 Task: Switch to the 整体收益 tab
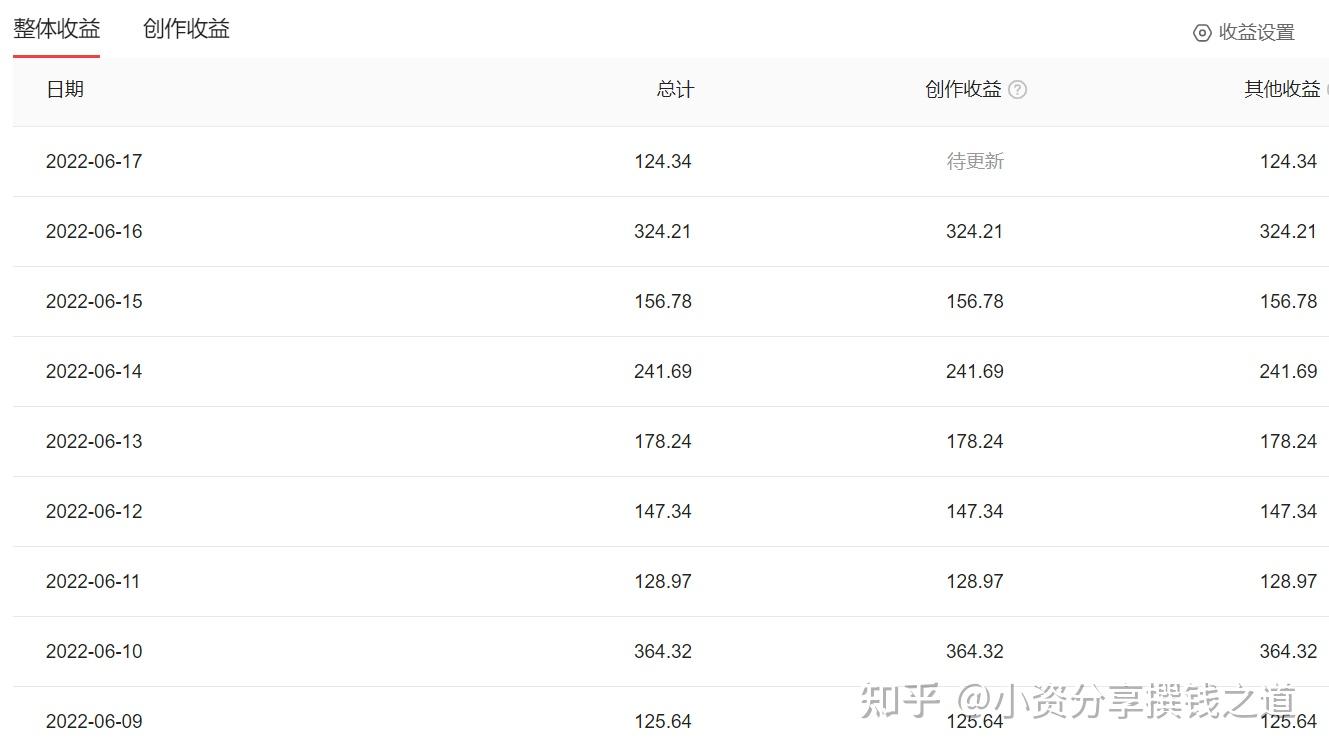[x=57, y=29]
